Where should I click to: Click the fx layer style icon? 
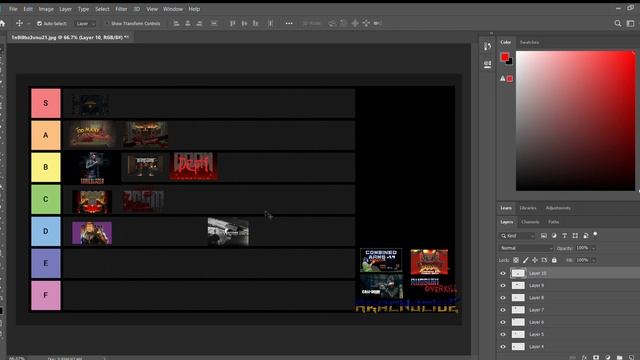[584, 357]
